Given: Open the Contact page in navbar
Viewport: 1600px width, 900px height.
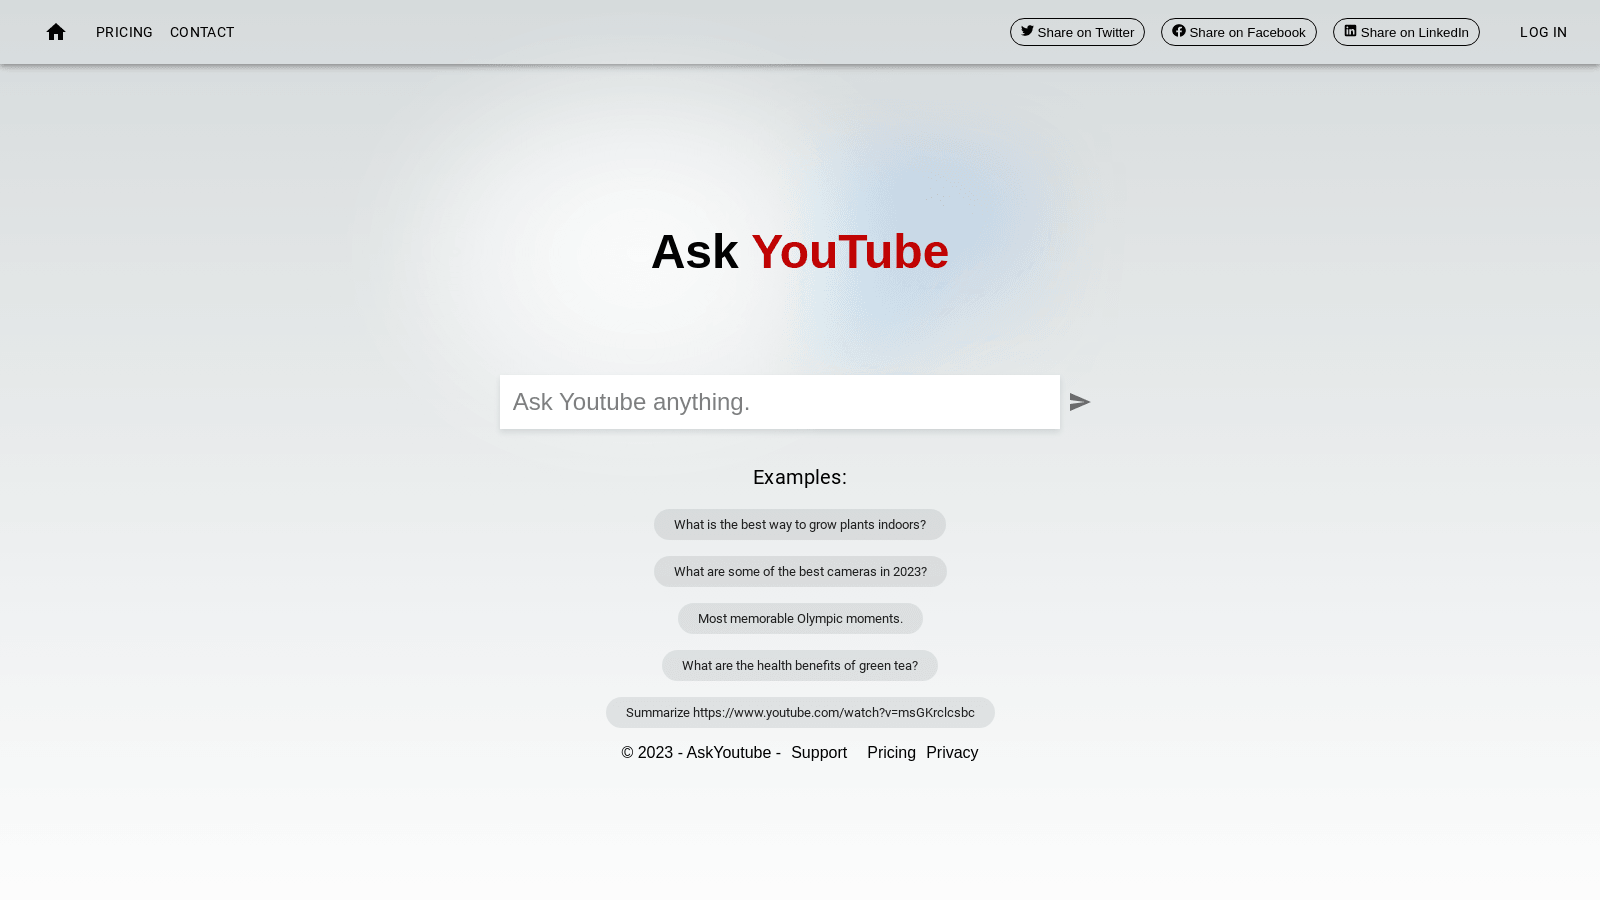Looking at the screenshot, I should pyautogui.click(x=202, y=32).
